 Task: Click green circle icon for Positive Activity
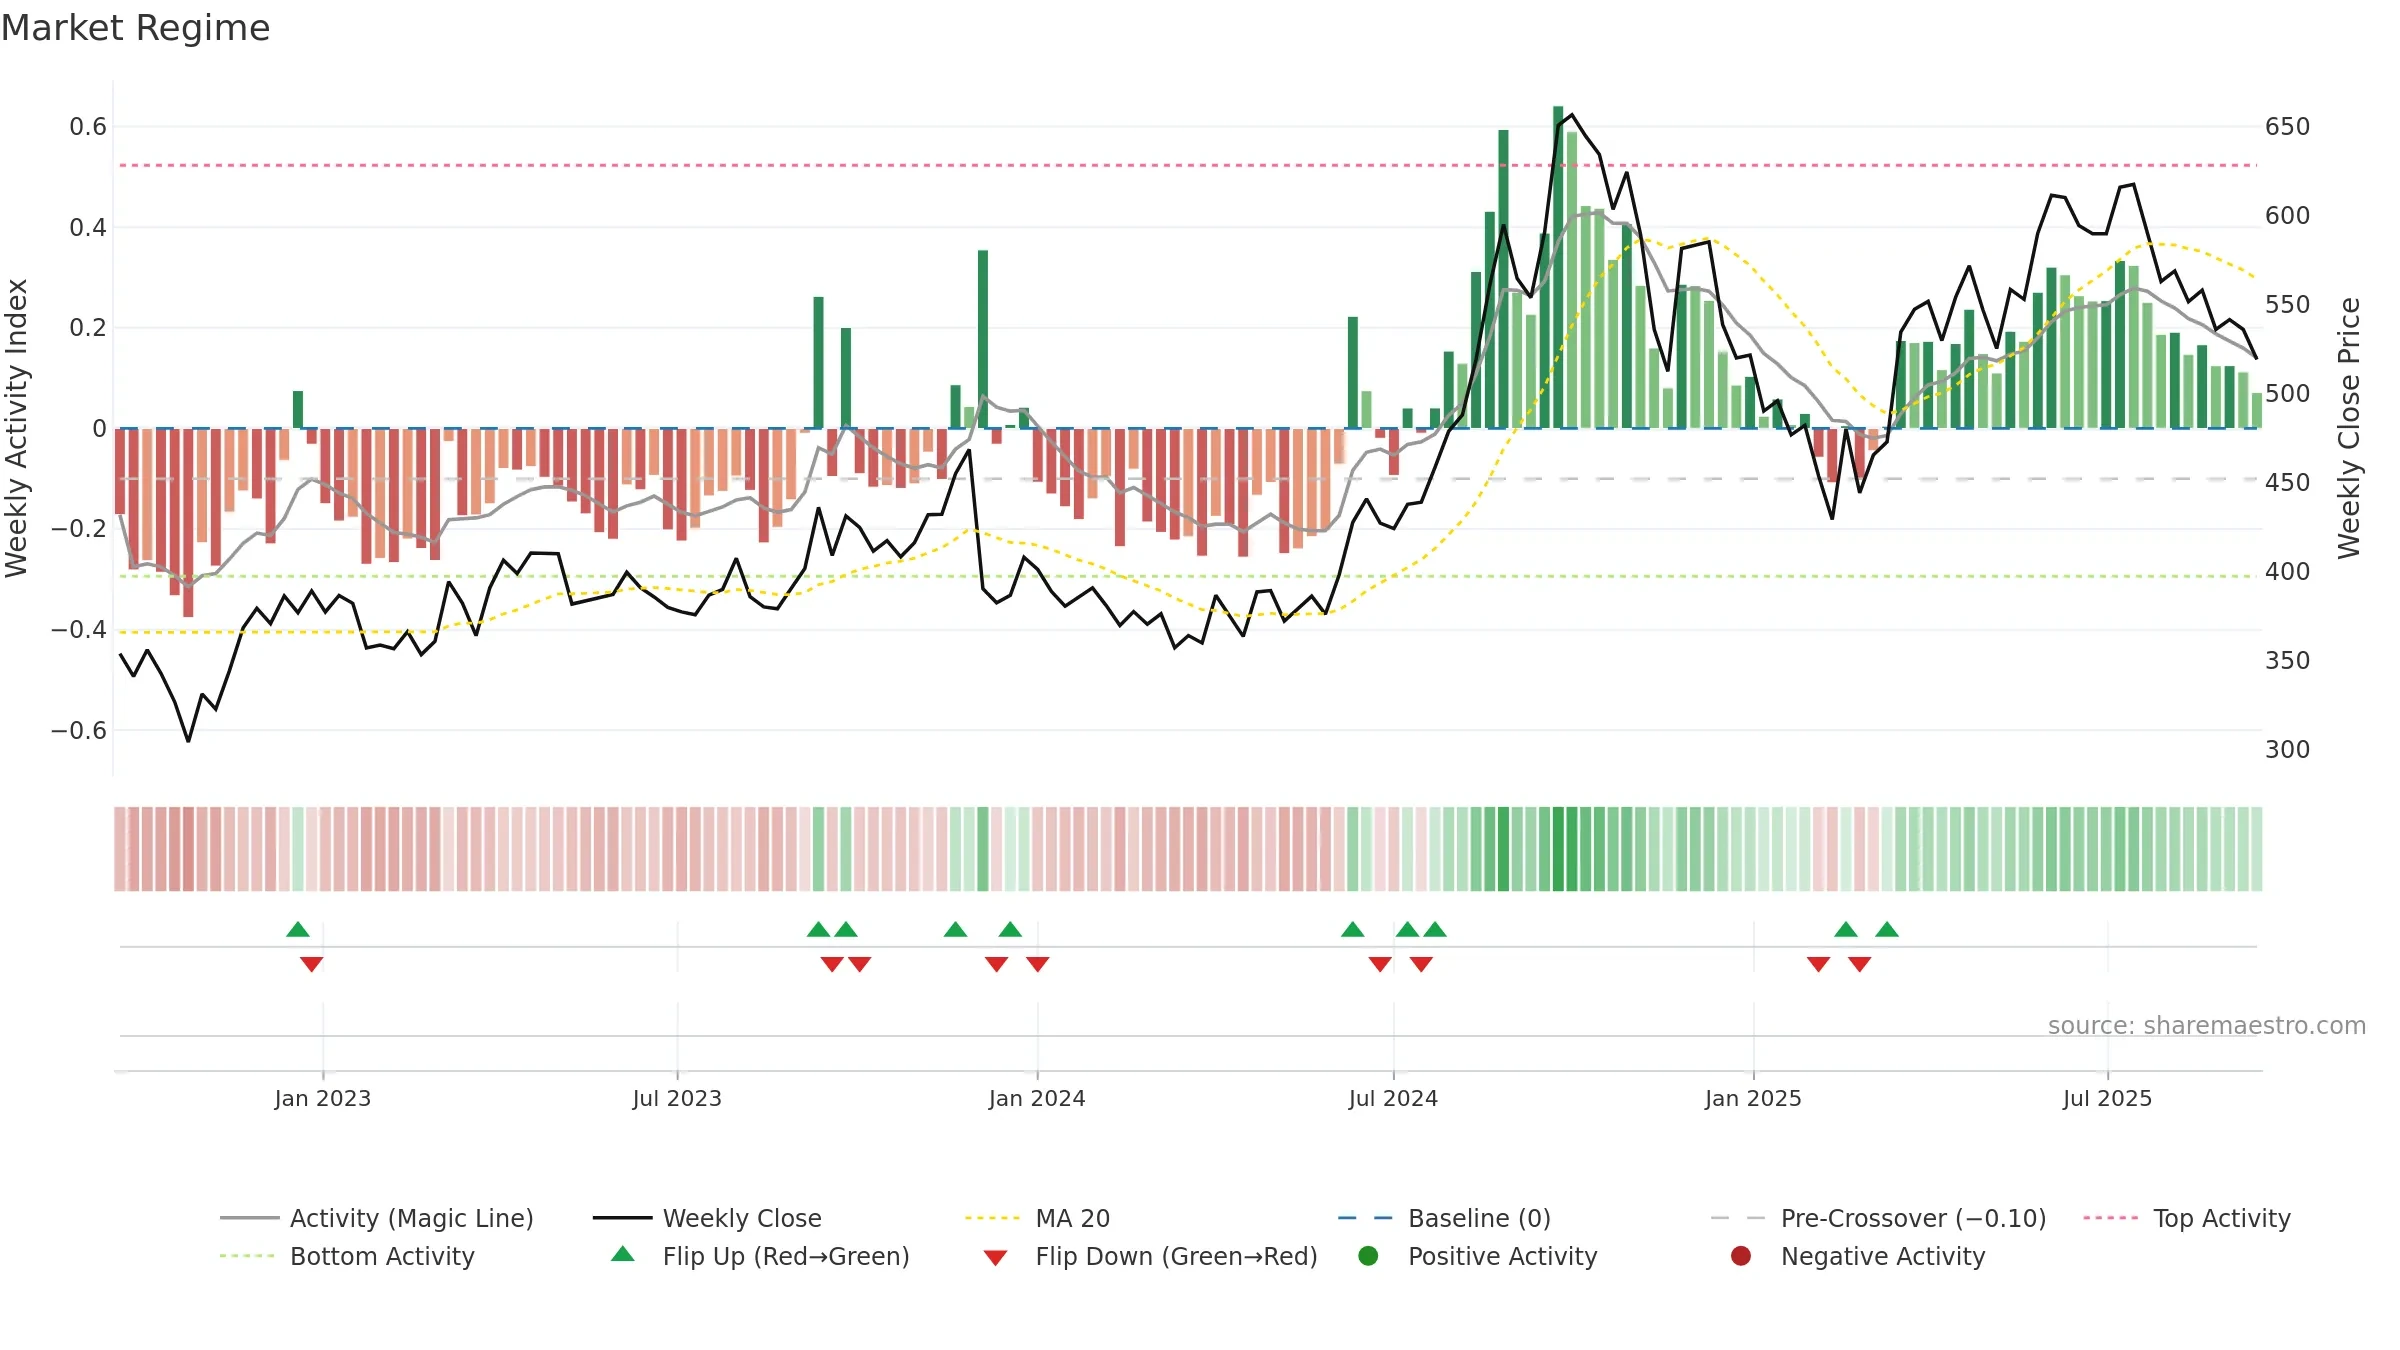[1368, 1256]
